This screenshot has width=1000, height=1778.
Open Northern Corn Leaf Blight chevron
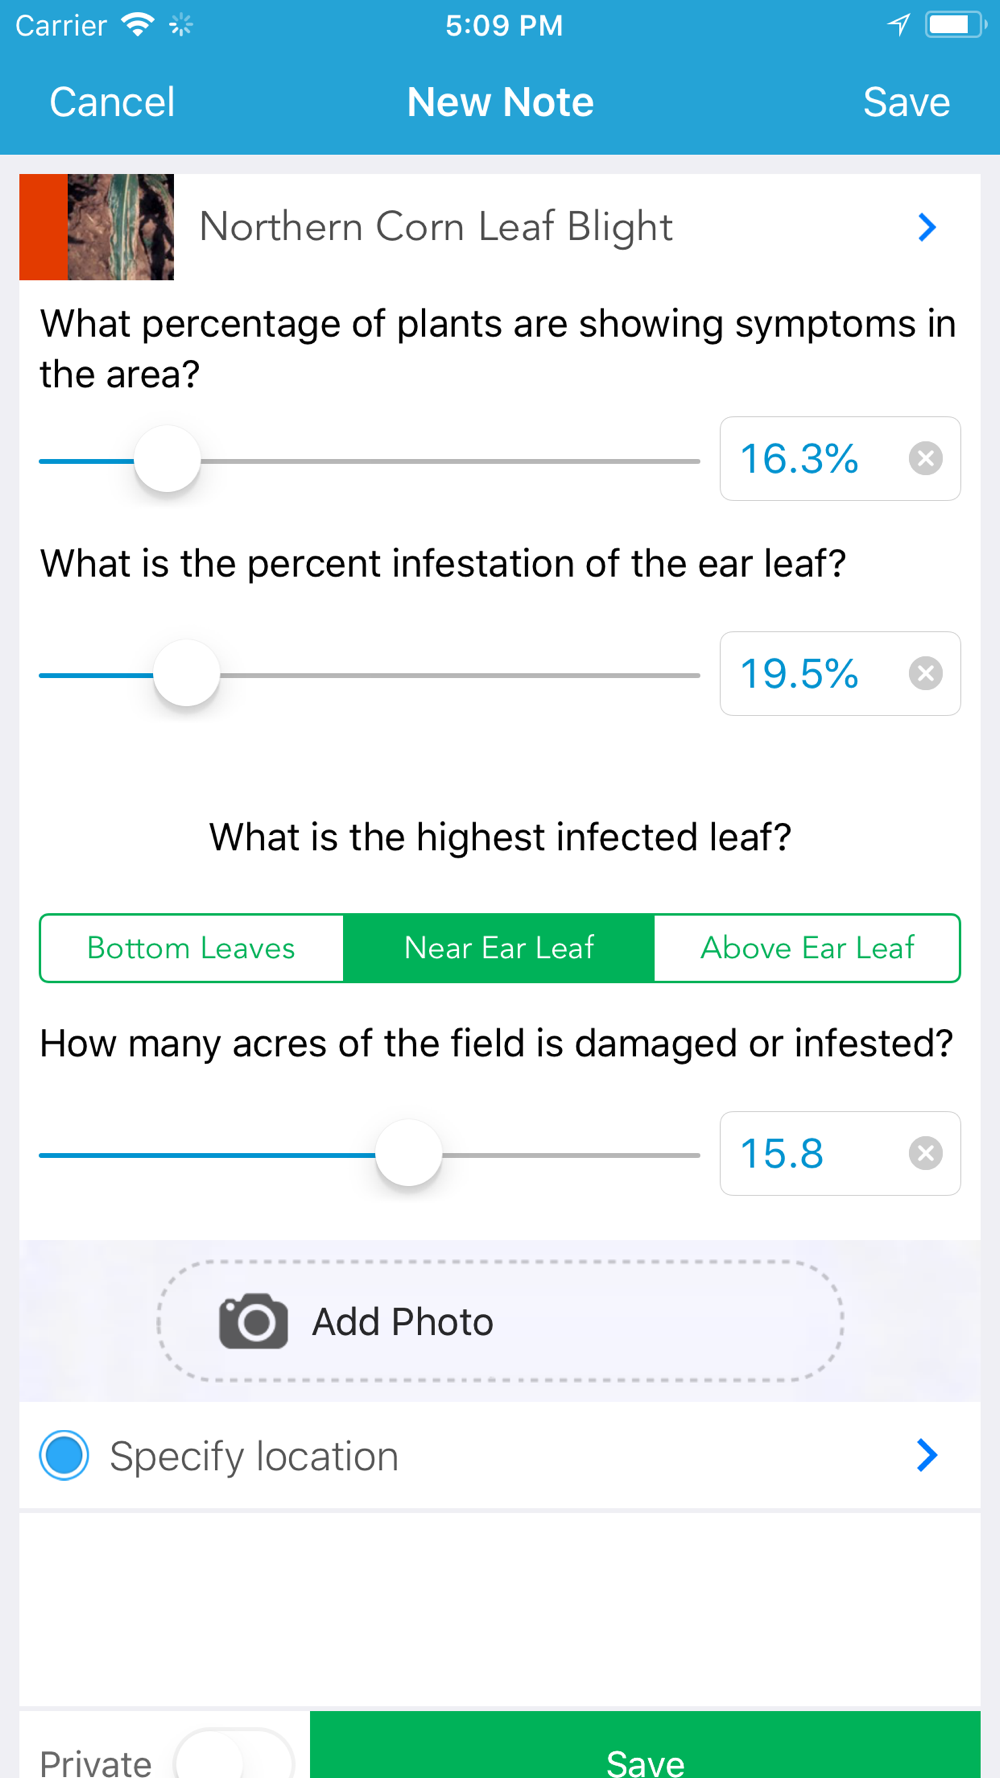927,228
